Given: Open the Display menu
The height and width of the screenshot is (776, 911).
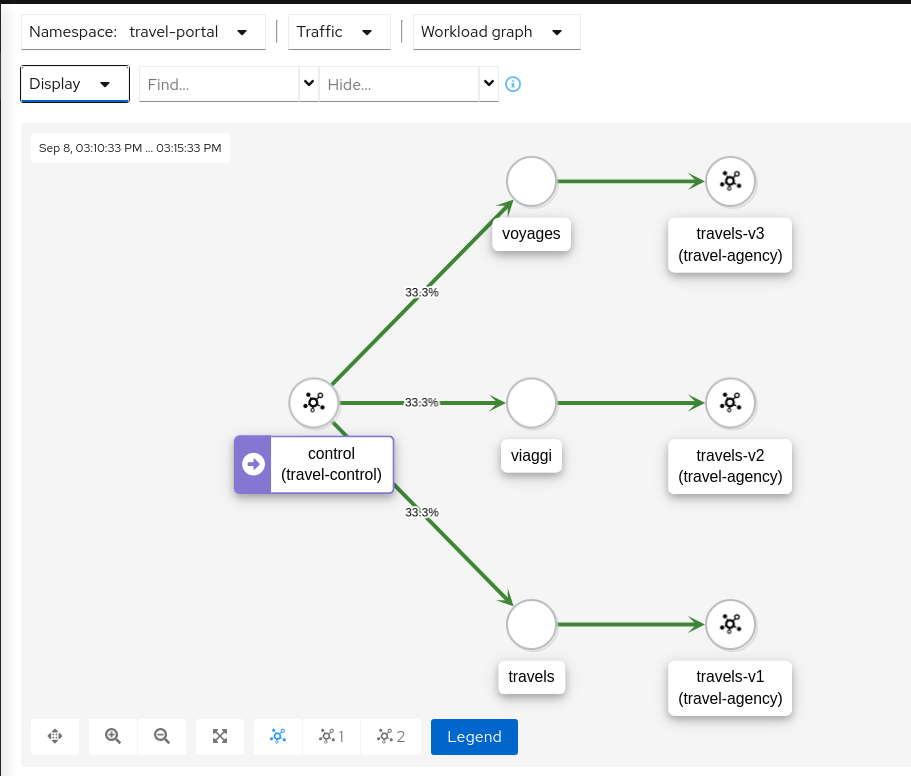Looking at the screenshot, I should coord(74,84).
